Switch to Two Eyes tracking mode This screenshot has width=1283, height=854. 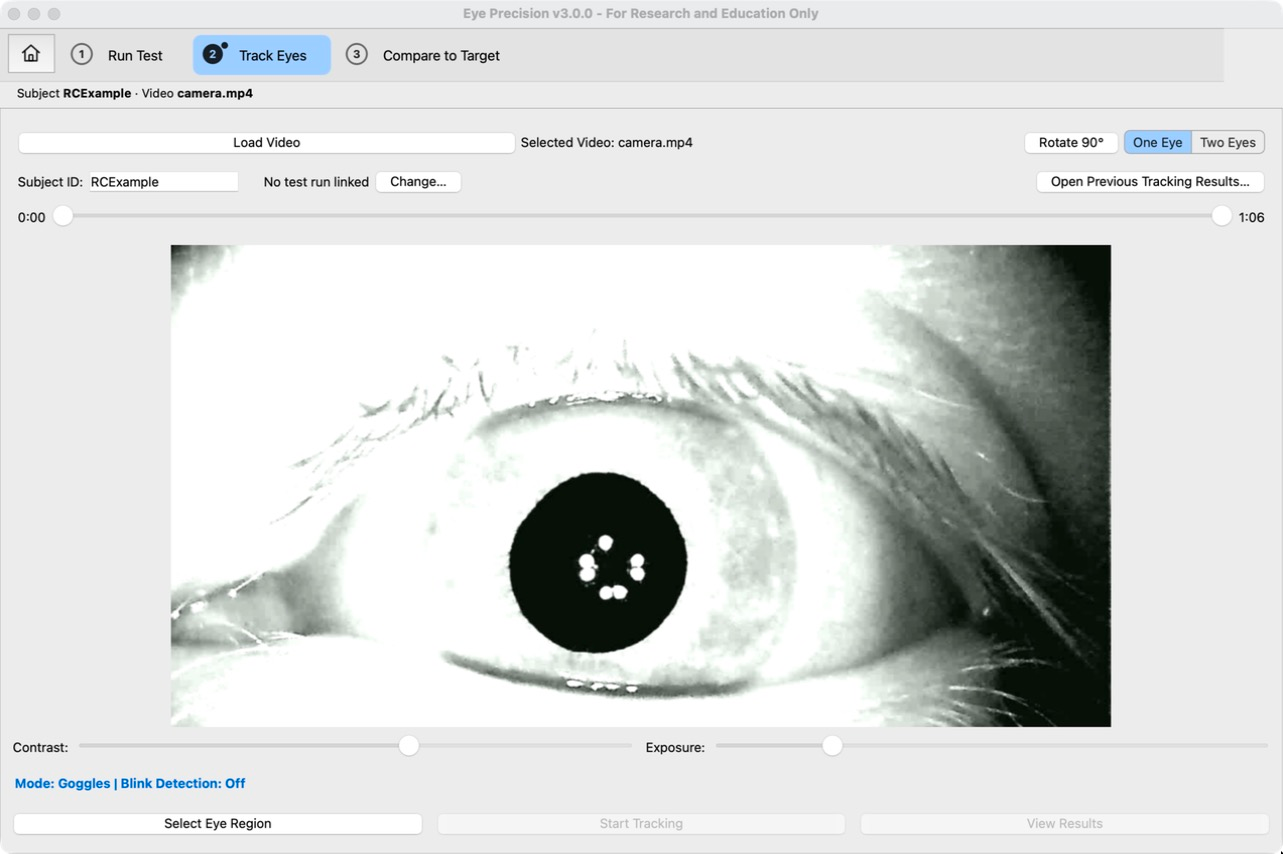click(1228, 142)
